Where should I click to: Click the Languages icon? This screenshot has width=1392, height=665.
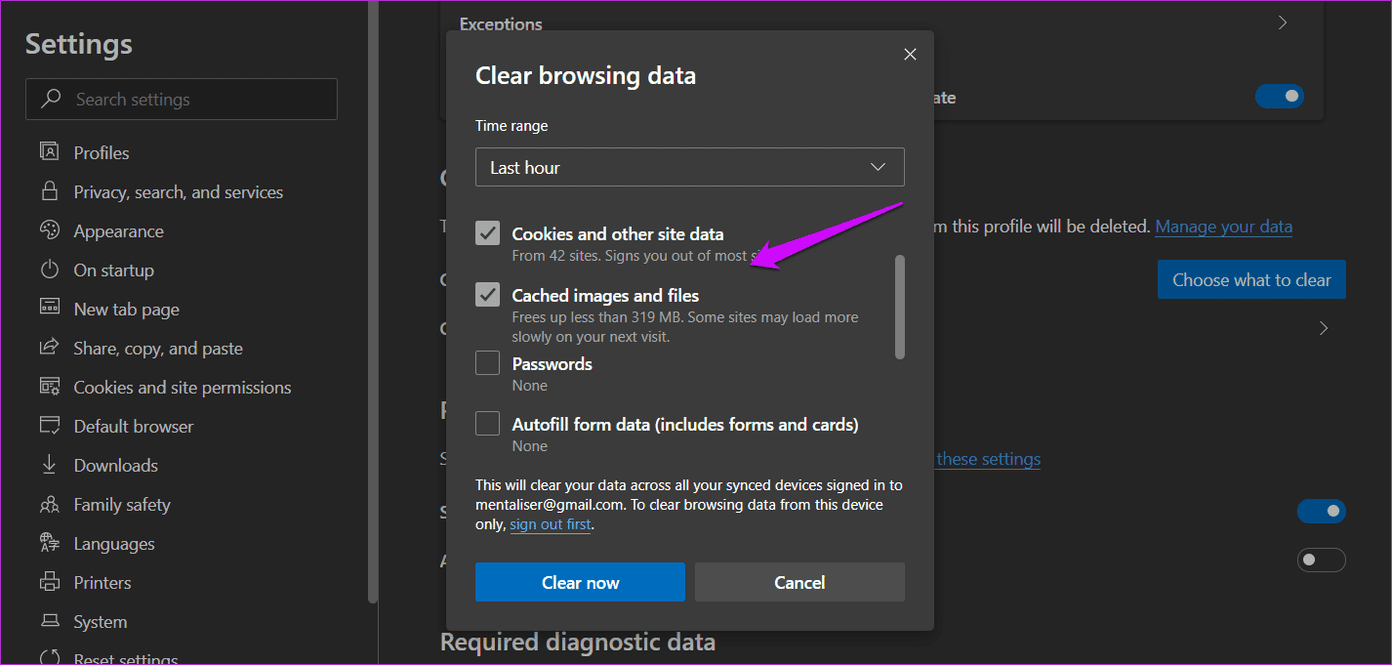[x=49, y=543]
